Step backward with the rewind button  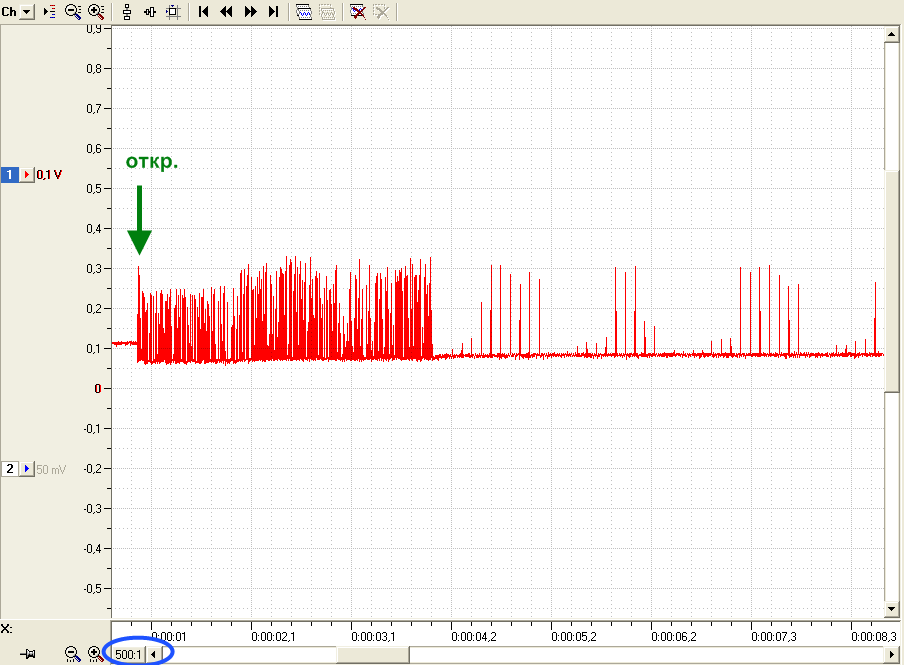tap(227, 12)
